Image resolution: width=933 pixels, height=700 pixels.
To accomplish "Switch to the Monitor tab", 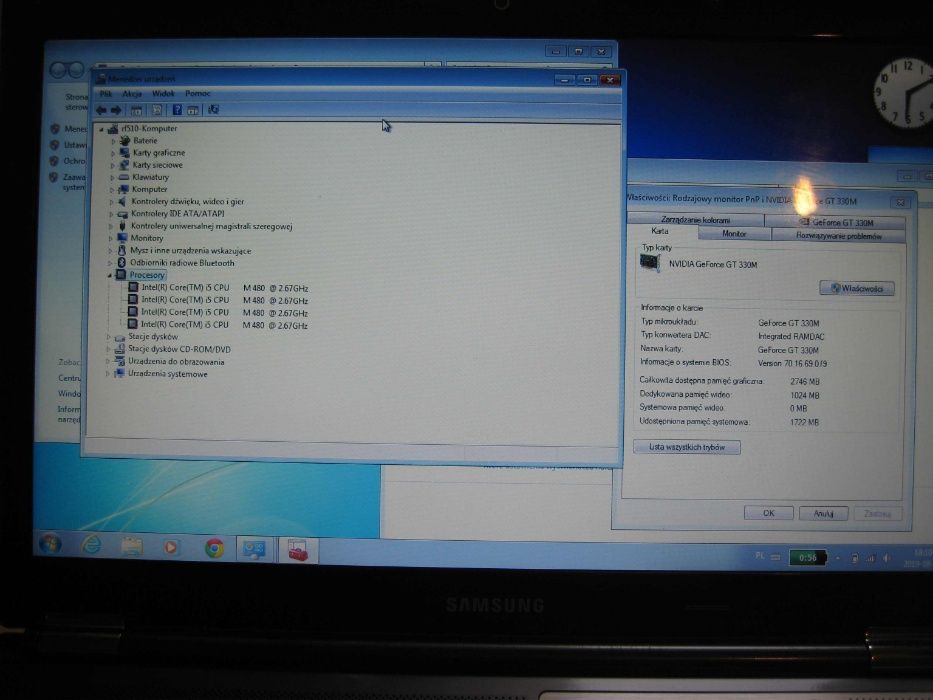I will point(734,234).
